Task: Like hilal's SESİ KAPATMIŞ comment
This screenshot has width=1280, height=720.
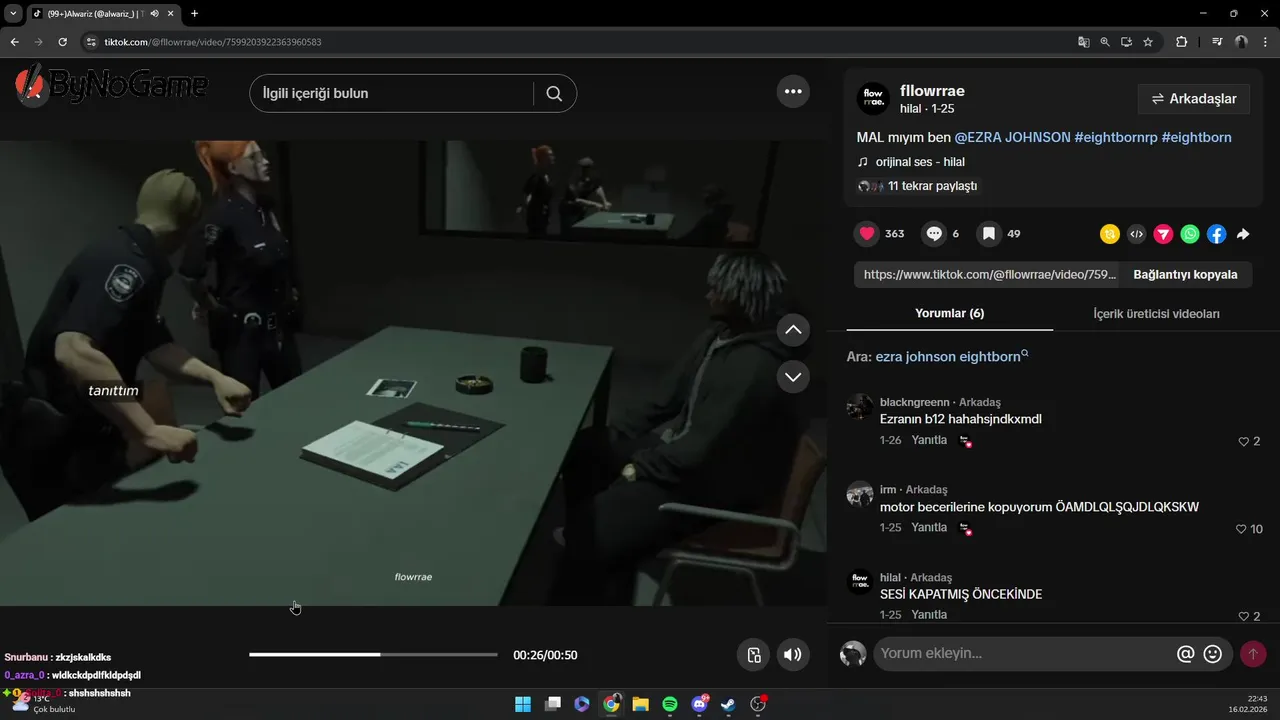Action: (1244, 616)
